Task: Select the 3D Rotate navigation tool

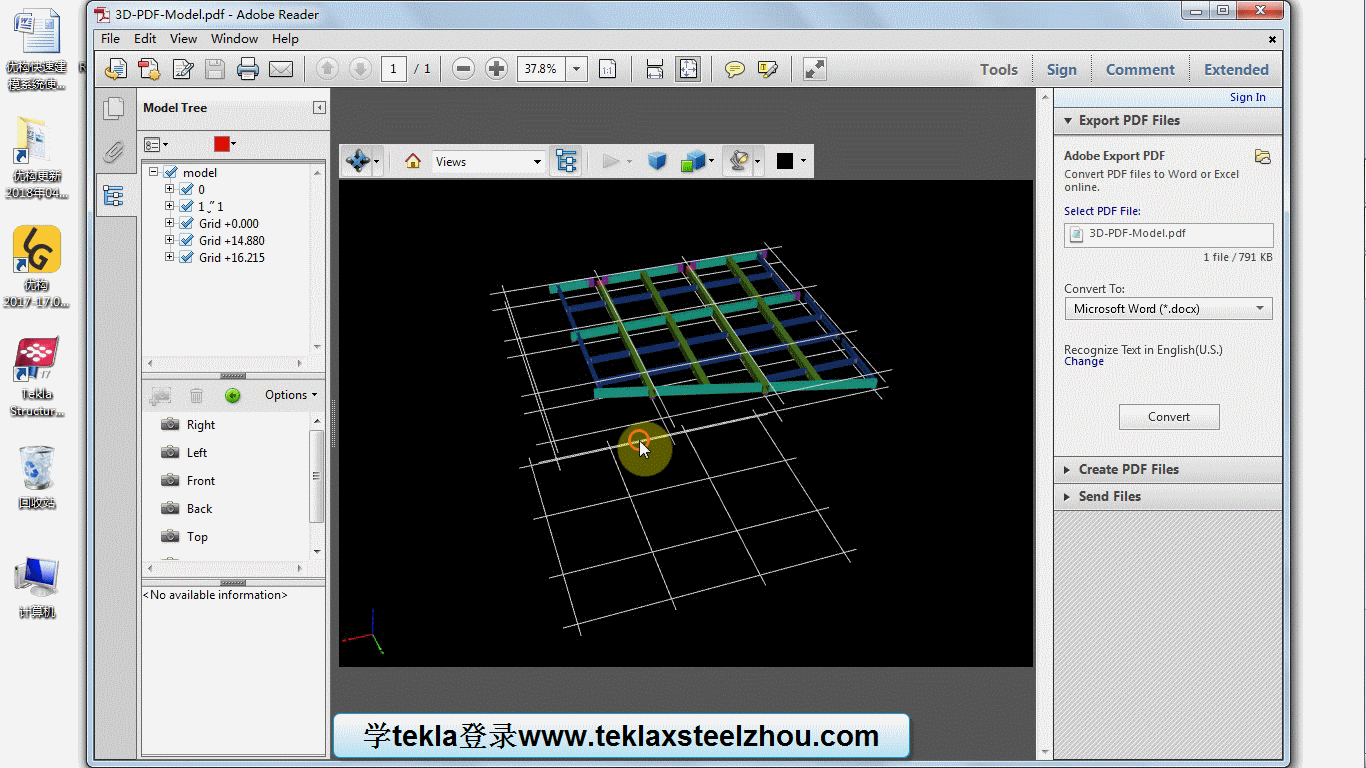Action: [x=357, y=161]
